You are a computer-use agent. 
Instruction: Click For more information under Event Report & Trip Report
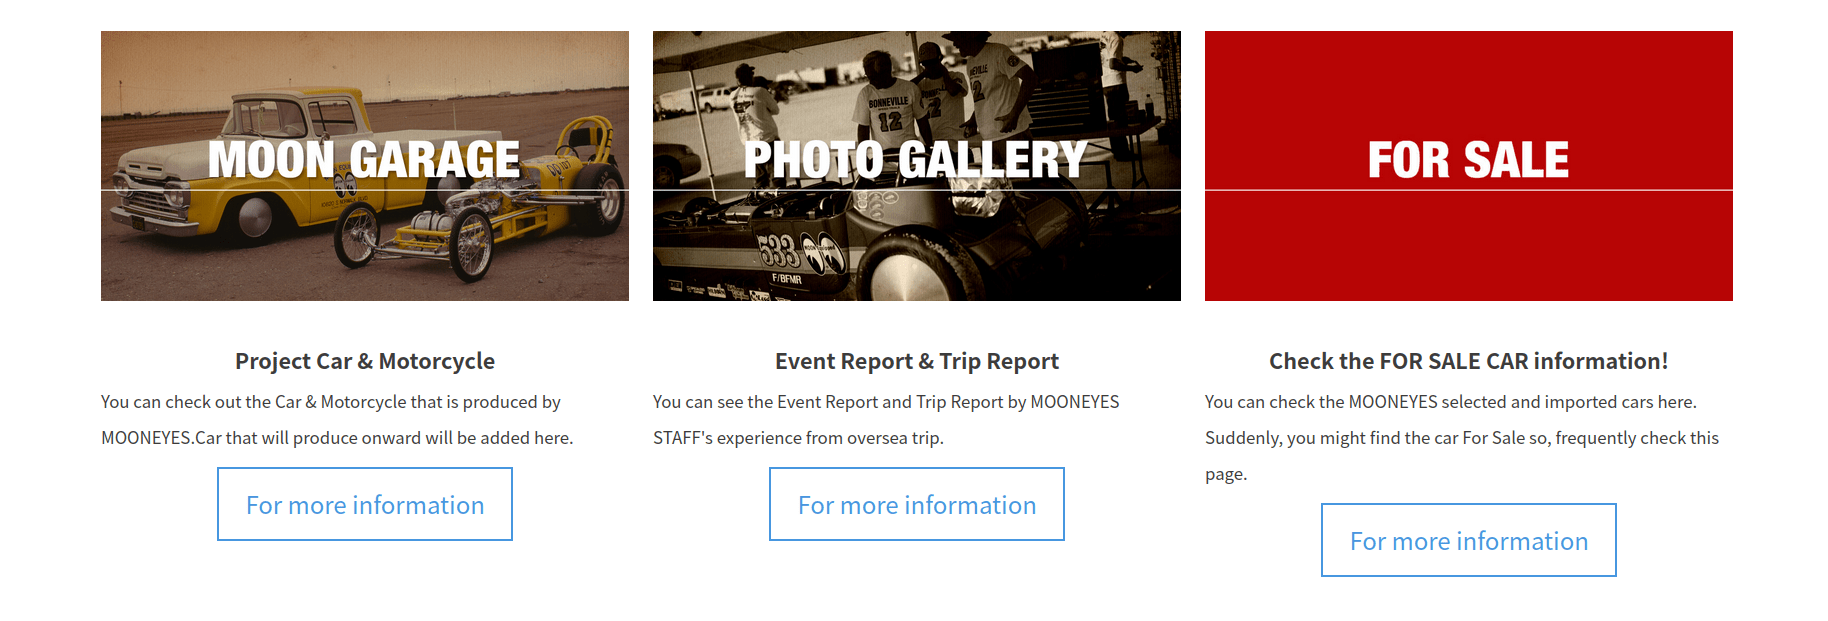[x=917, y=504]
